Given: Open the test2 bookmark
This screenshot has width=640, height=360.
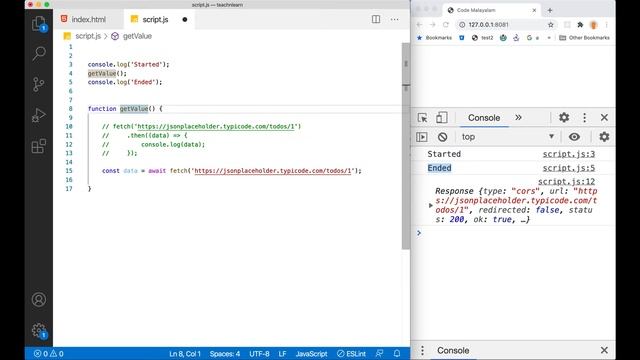Looking at the screenshot, I should point(482,38).
